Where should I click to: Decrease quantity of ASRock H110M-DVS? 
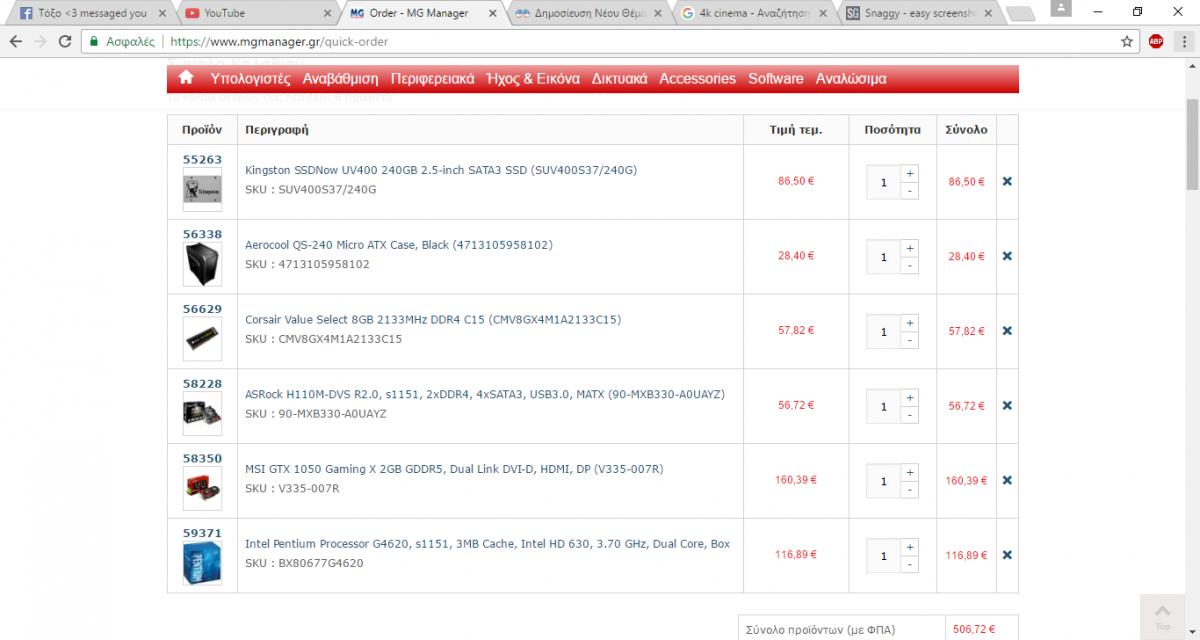pos(909,416)
